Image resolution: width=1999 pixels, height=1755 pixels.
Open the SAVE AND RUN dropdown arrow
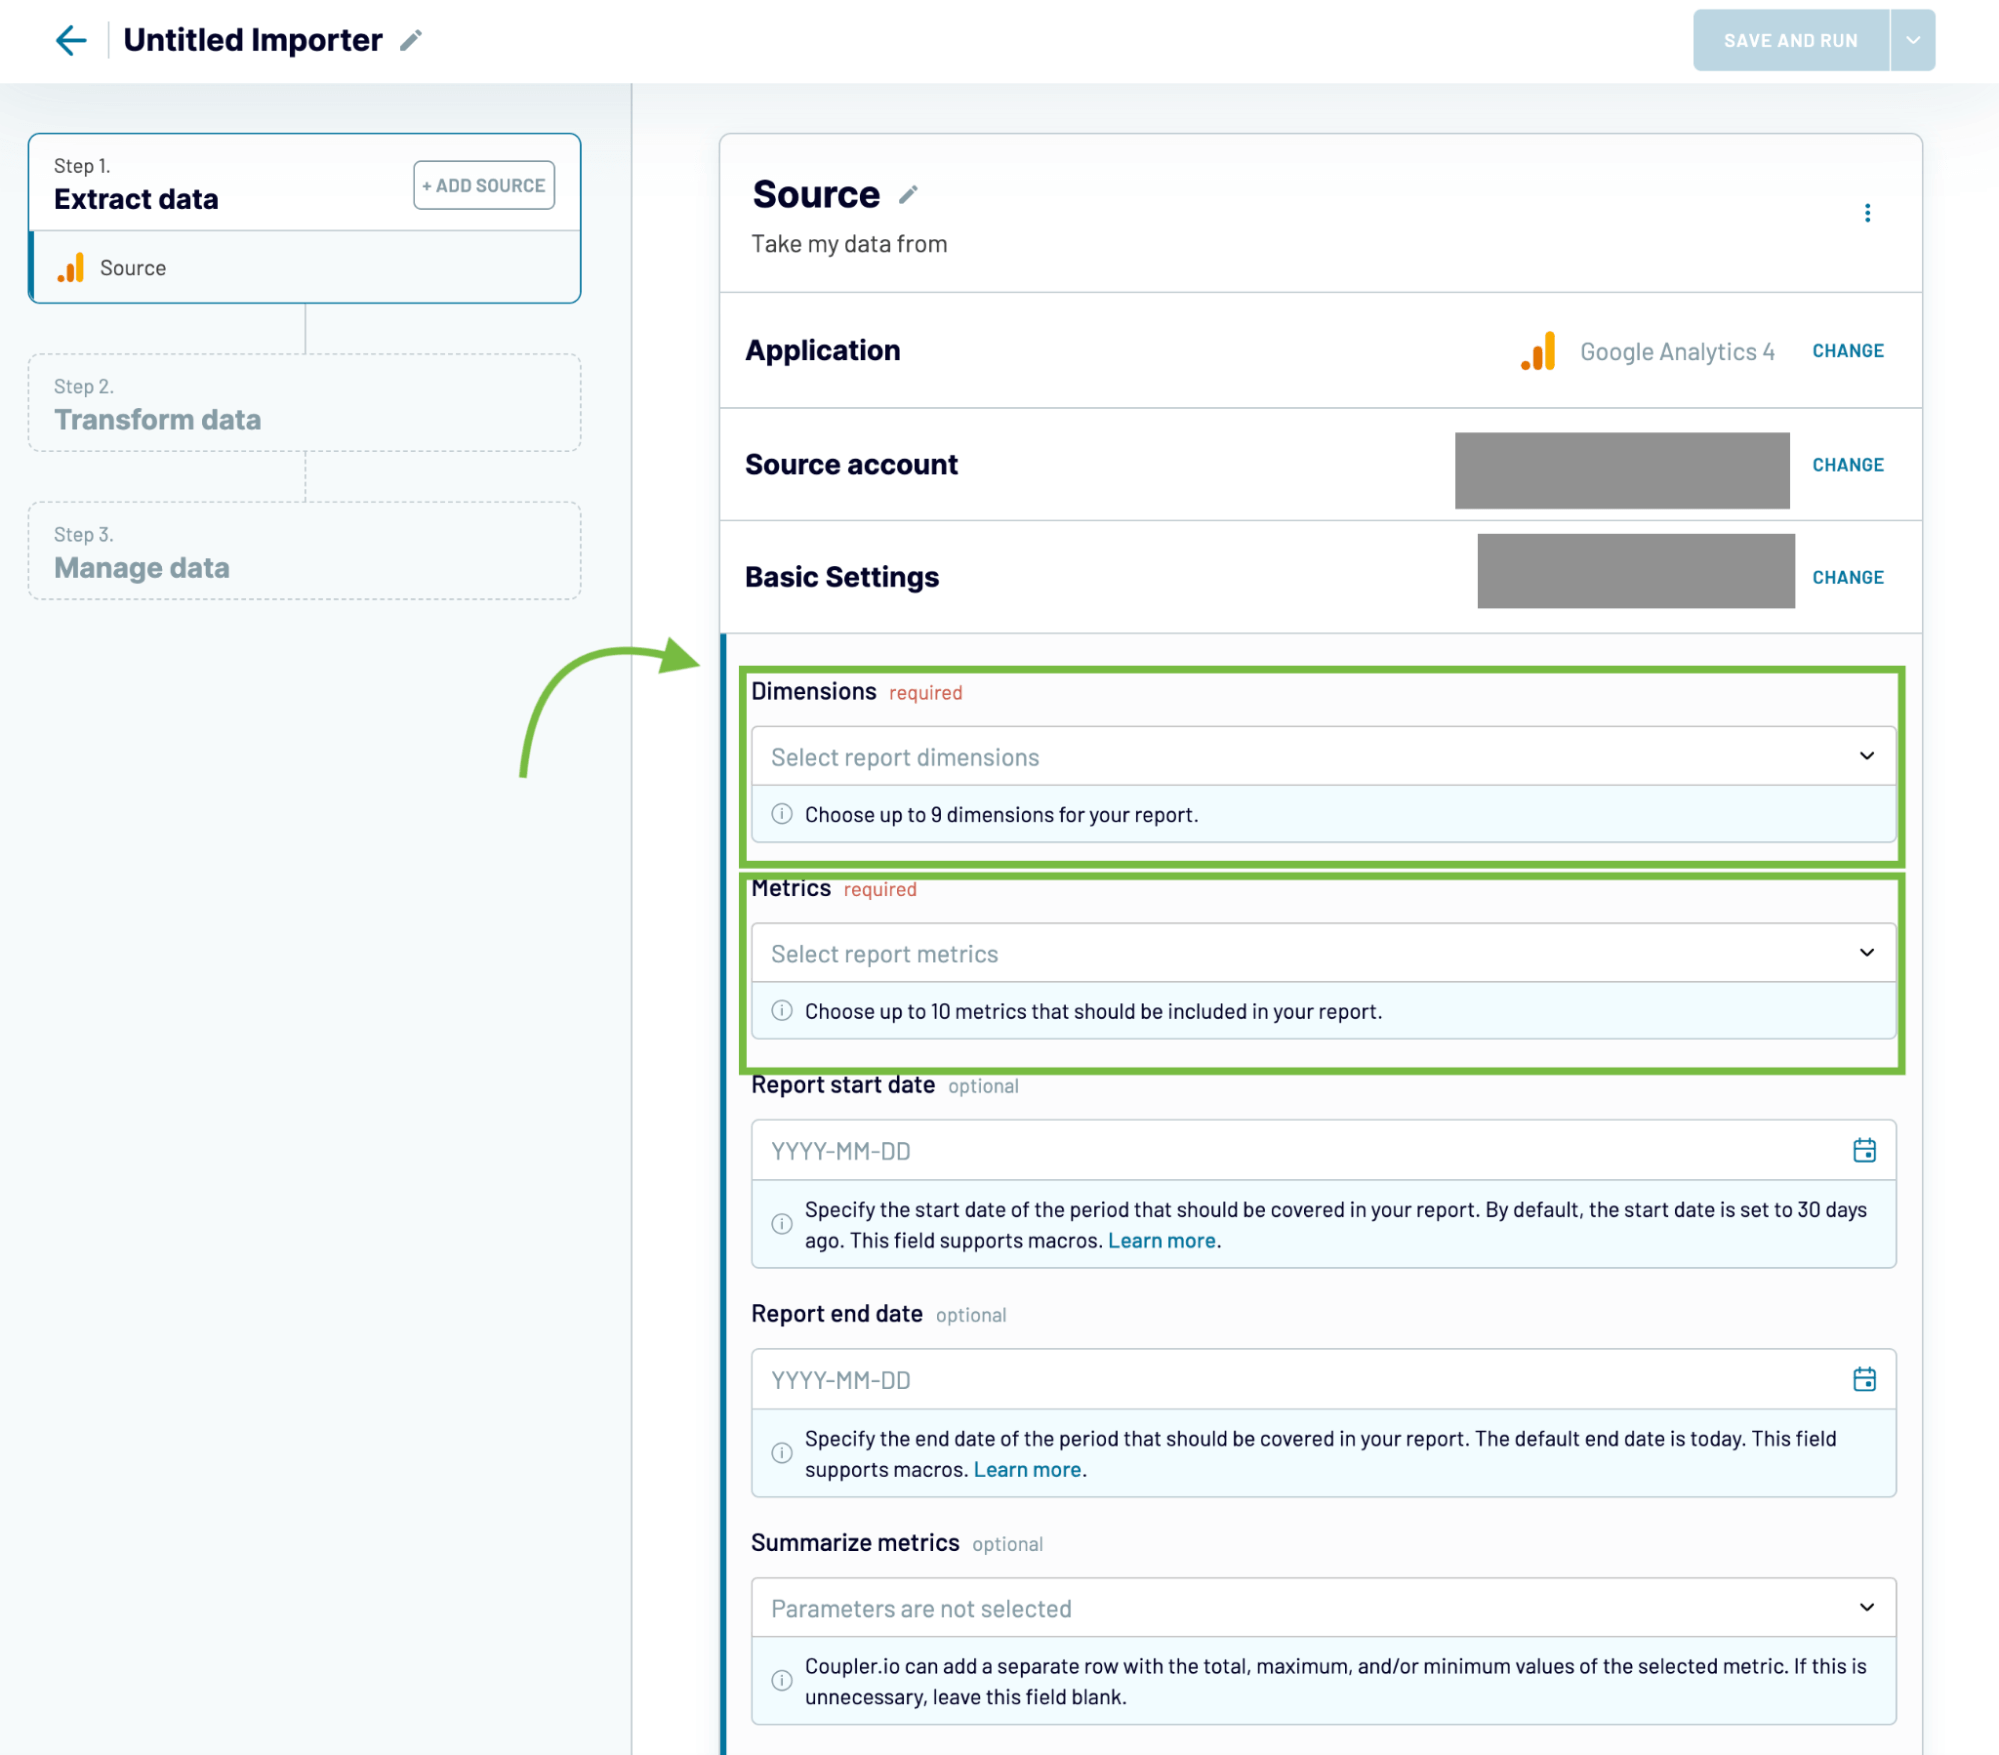1912,40
